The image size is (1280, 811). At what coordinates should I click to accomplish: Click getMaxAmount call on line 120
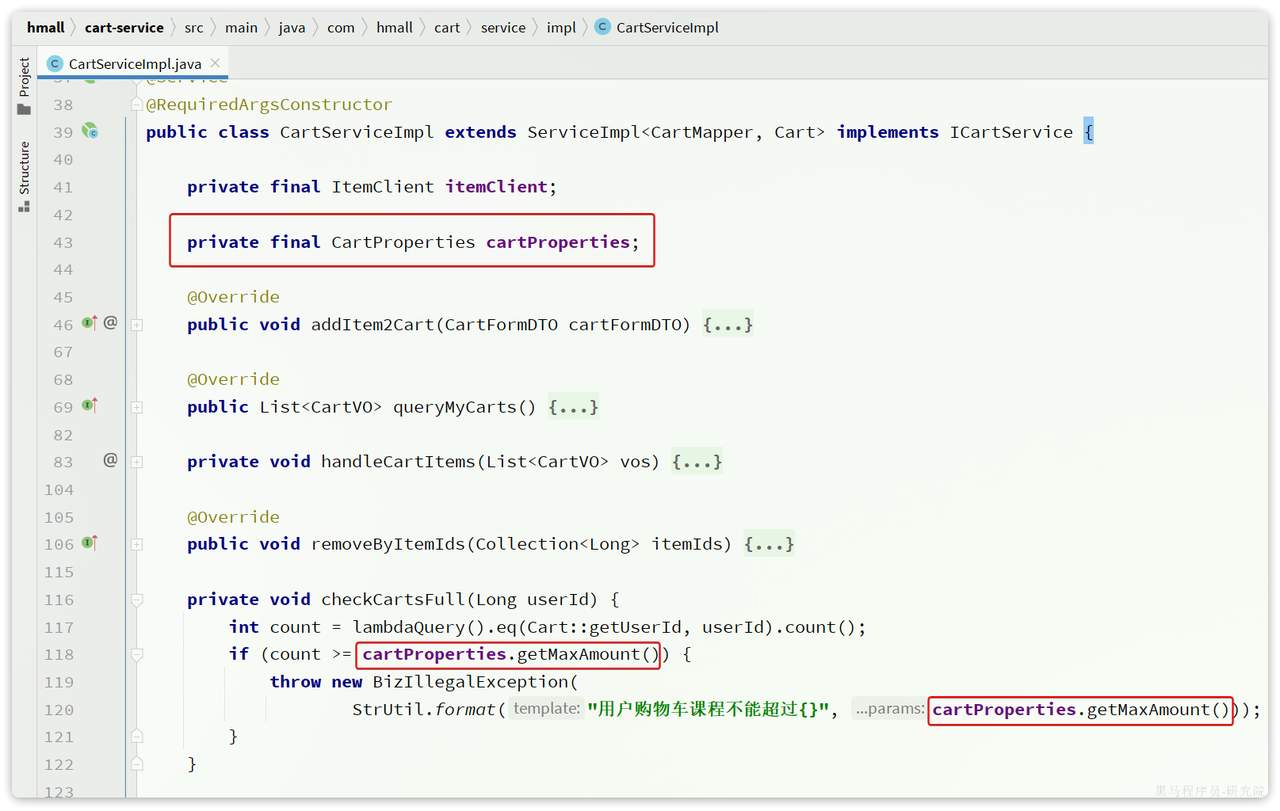(1148, 710)
